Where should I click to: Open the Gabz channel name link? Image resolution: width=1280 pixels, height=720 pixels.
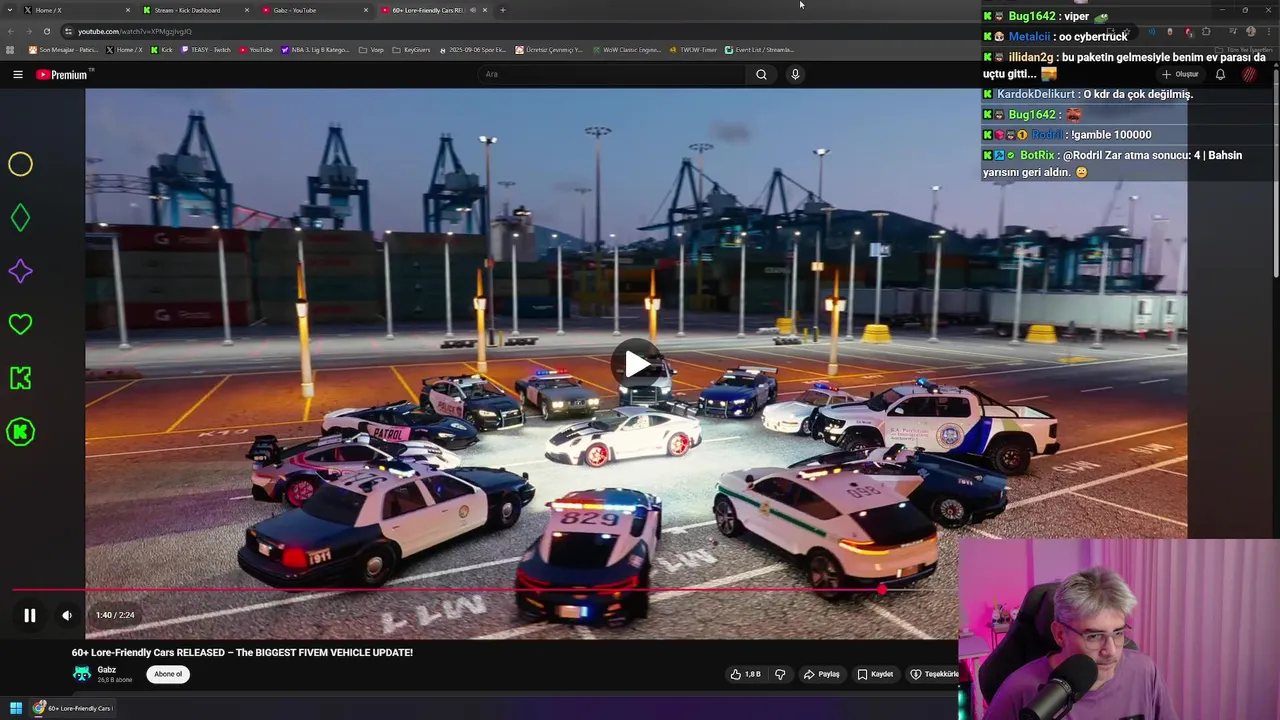click(x=107, y=670)
